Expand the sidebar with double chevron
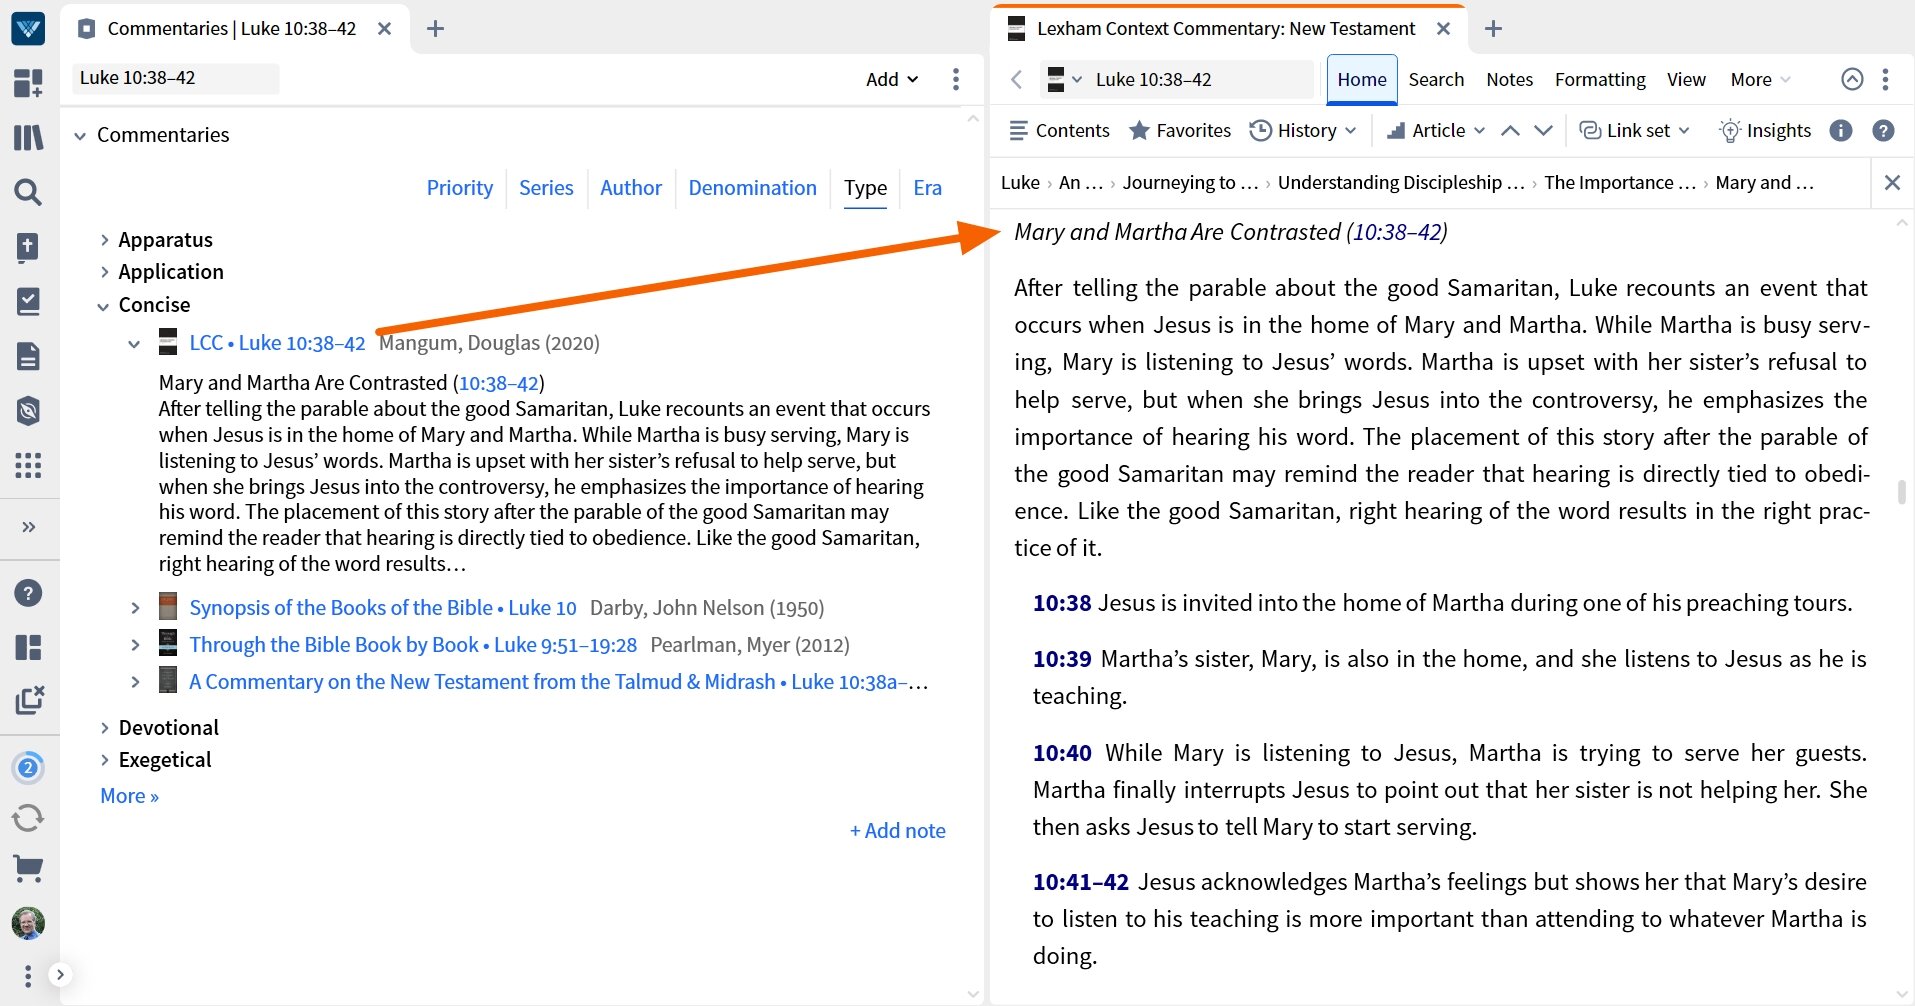This screenshot has width=1915, height=1006. [28, 527]
